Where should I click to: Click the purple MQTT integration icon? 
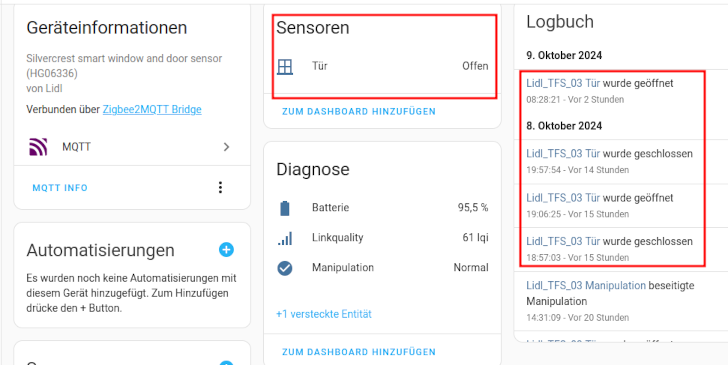point(38,147)
